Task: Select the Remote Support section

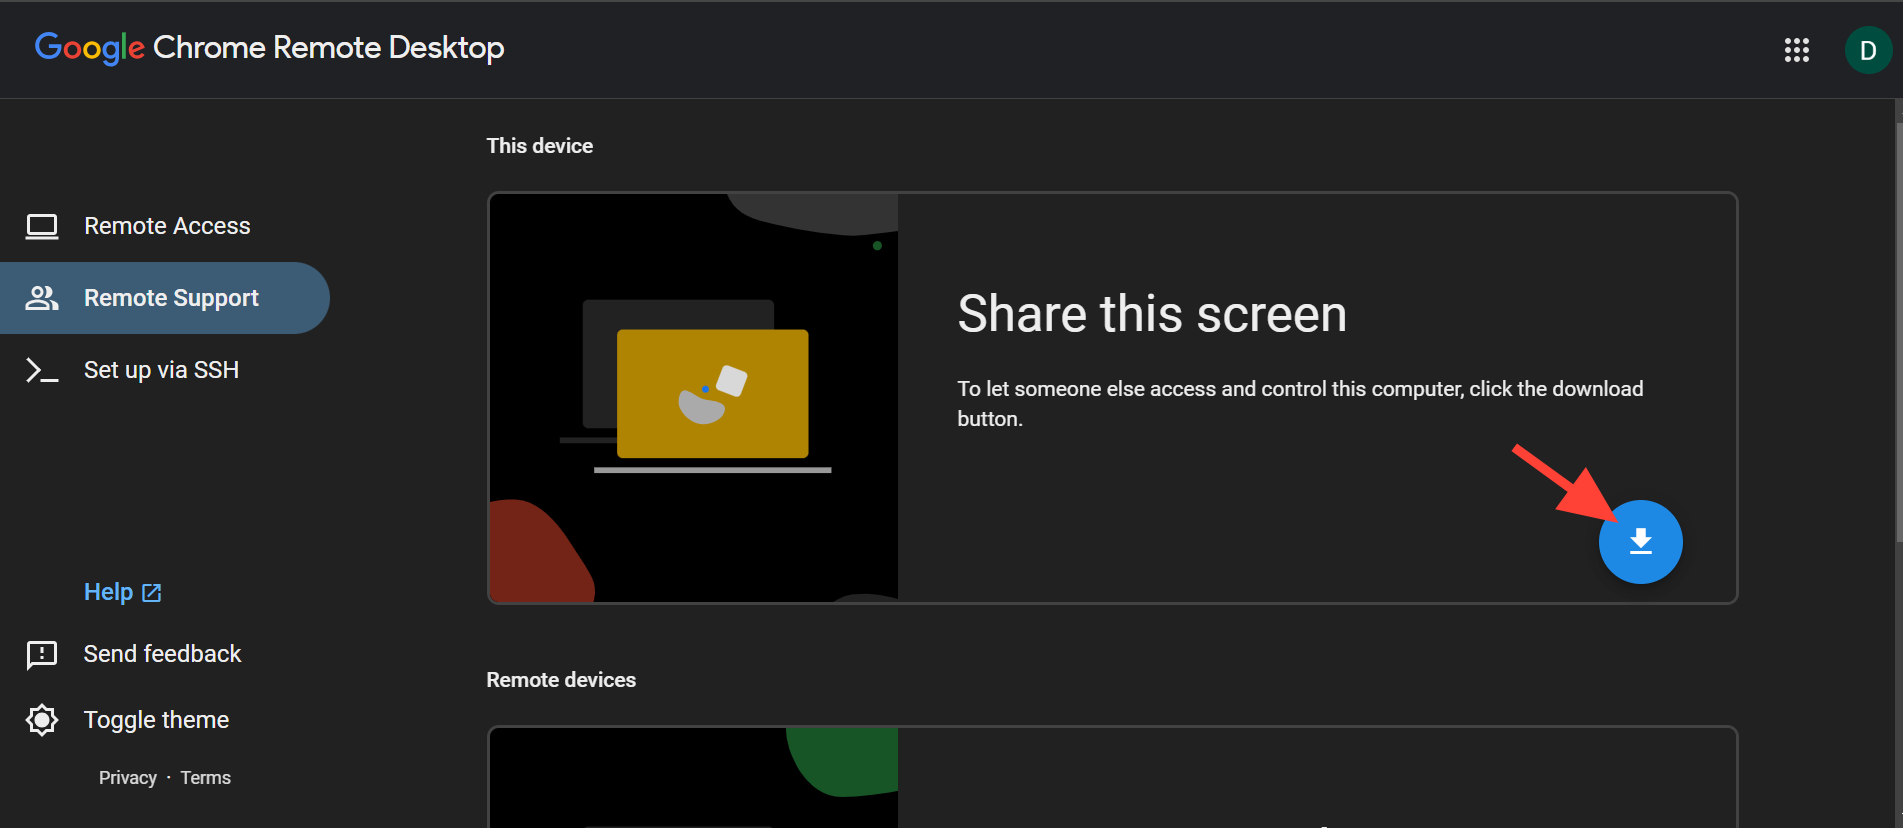Action: click(165, 298)
